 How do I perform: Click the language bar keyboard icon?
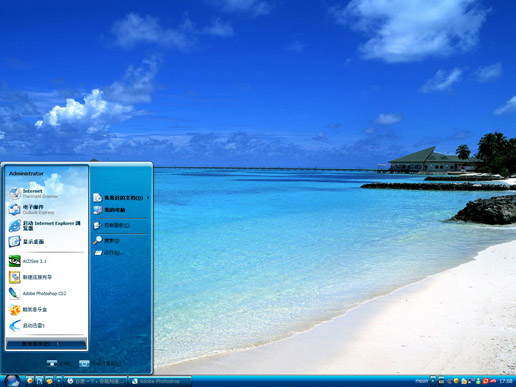(441, 381)
